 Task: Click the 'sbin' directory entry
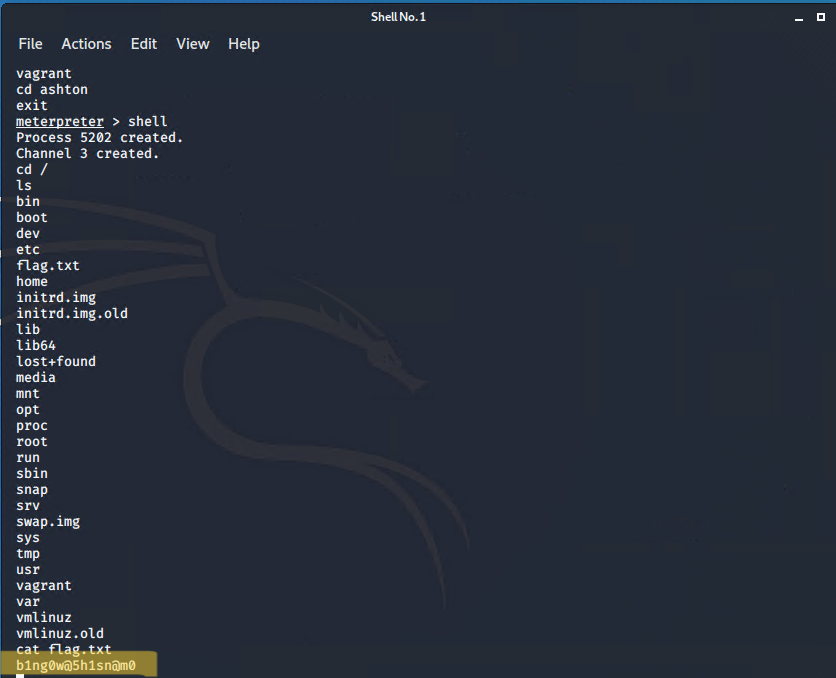32,474
